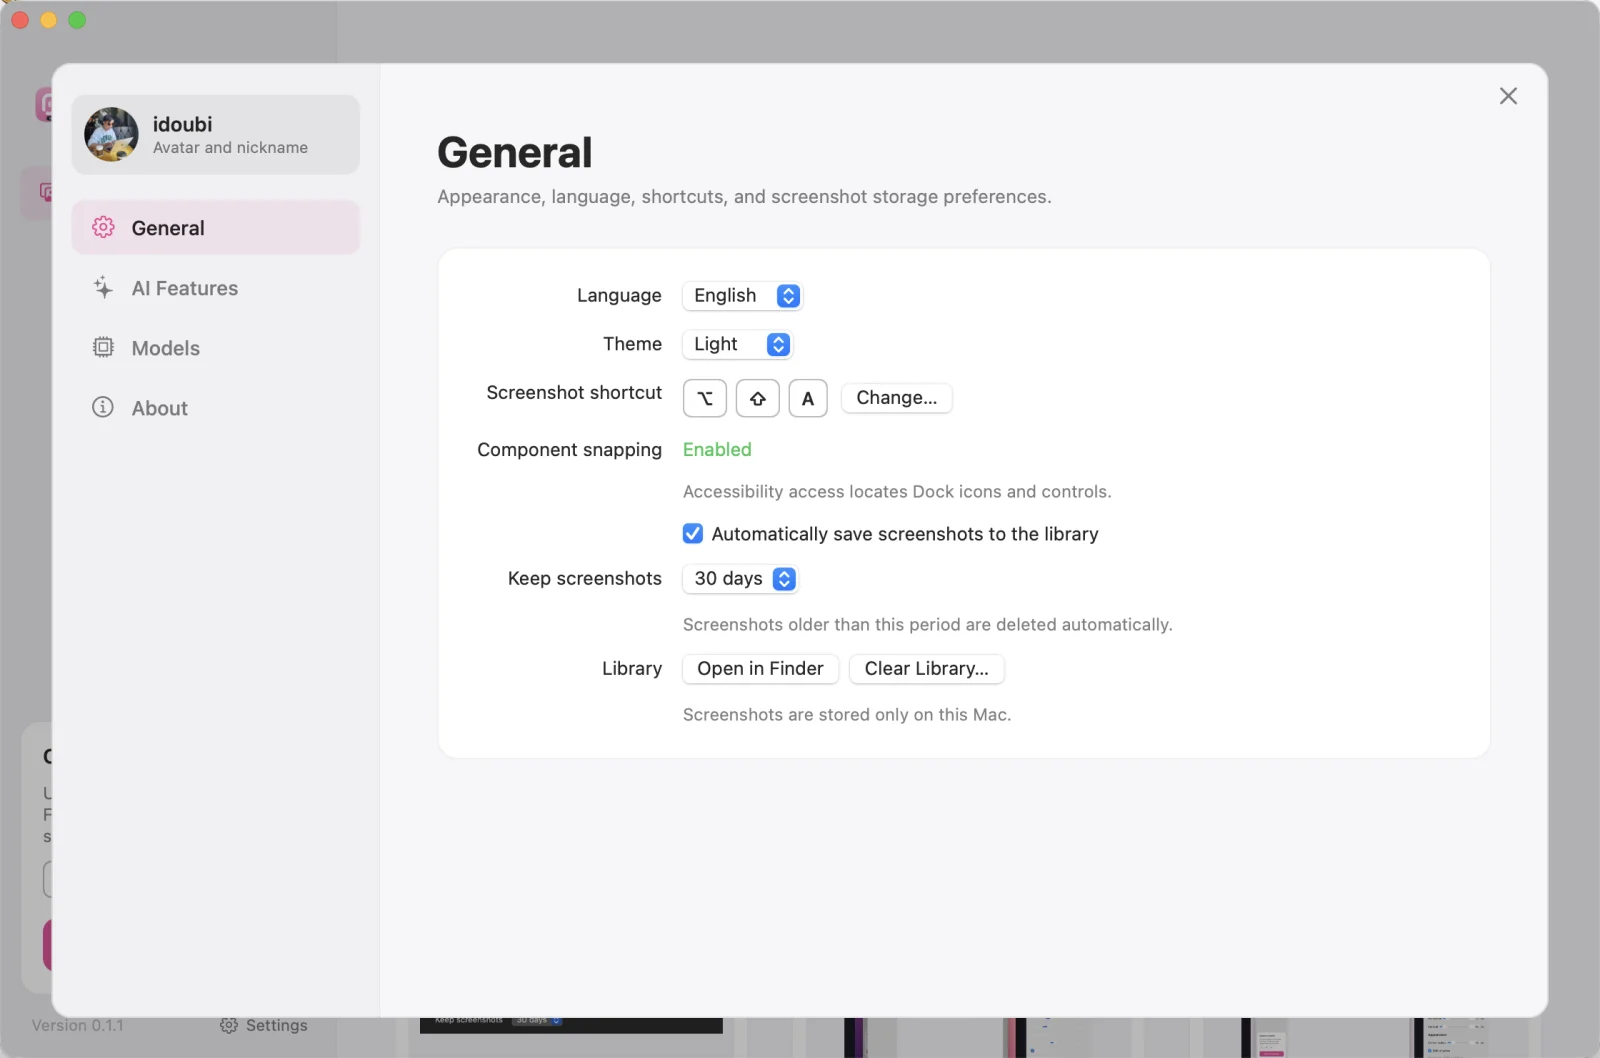The width and height of the screenshot is (1600, 1058).
Task: Open the Keep screenshots 30 days dropdown
Action: point(740,579)
